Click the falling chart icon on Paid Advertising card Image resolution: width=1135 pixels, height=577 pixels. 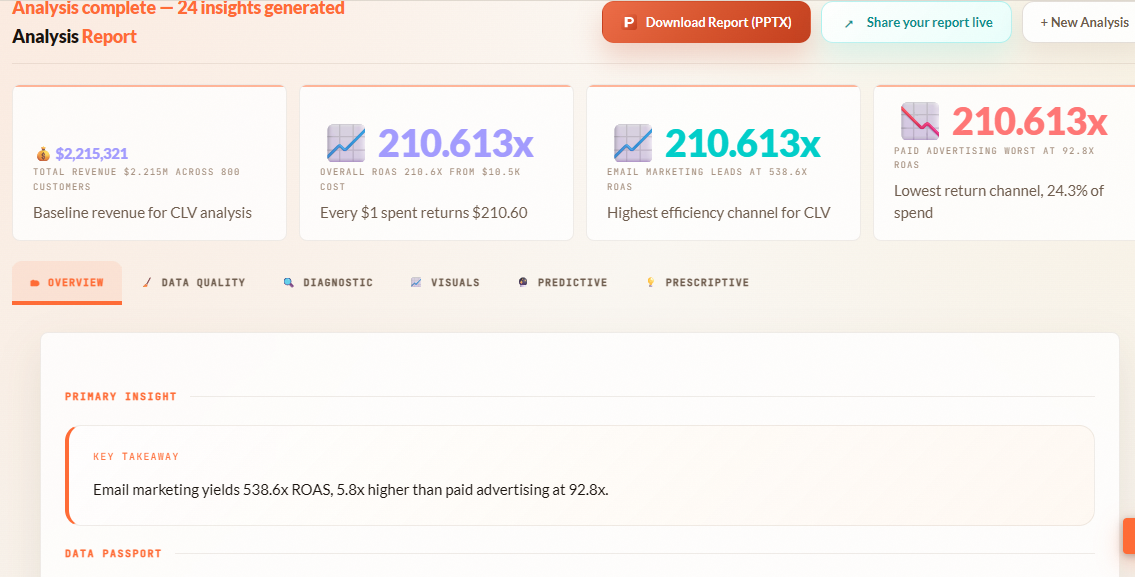tap(920, 121)
